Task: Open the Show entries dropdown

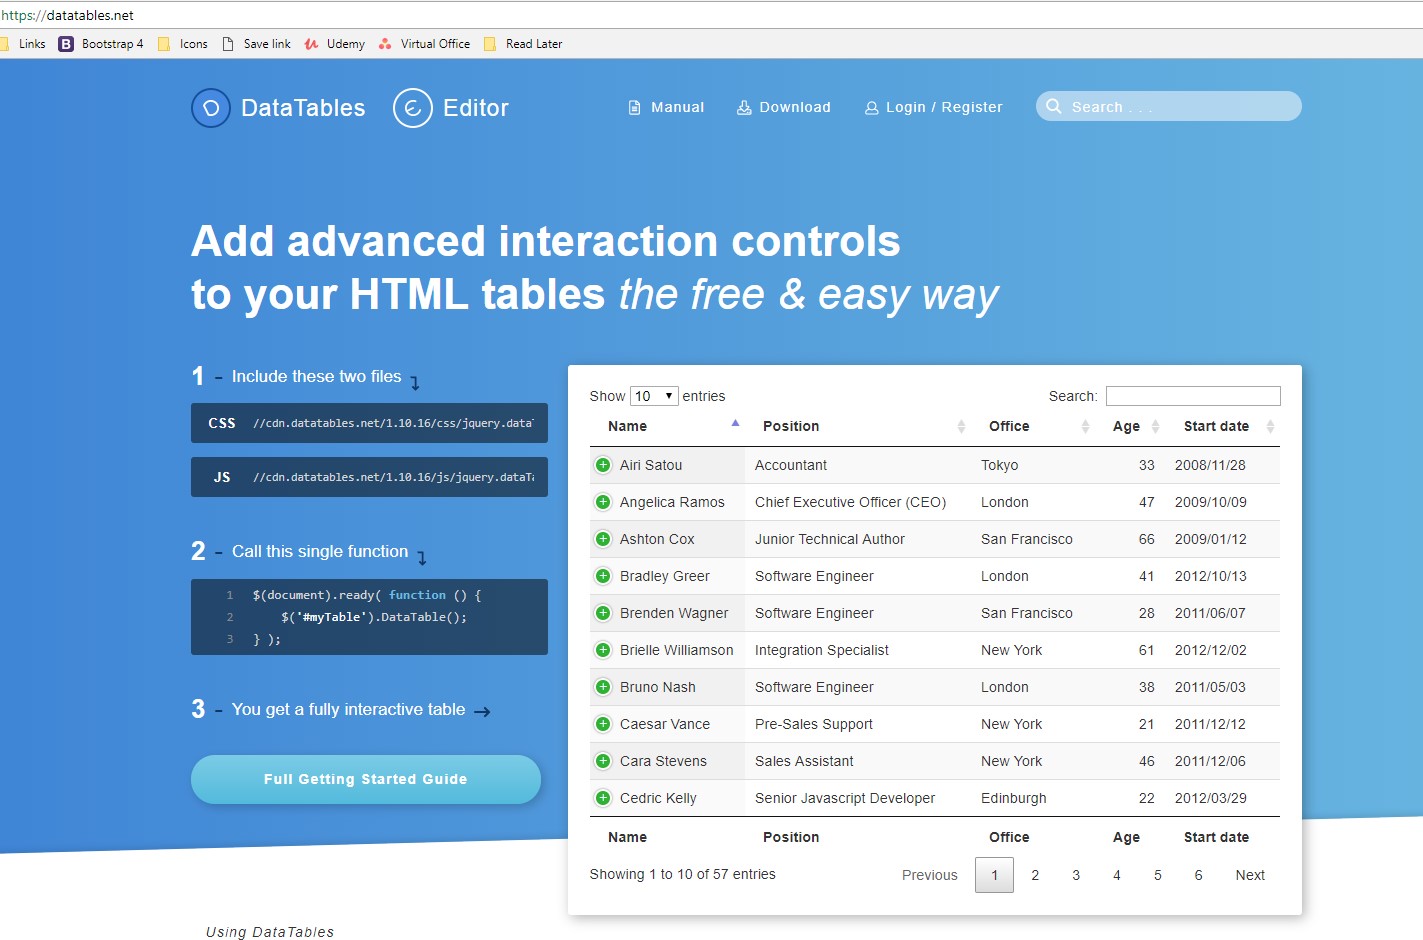Action: click(x=654, y=396)
